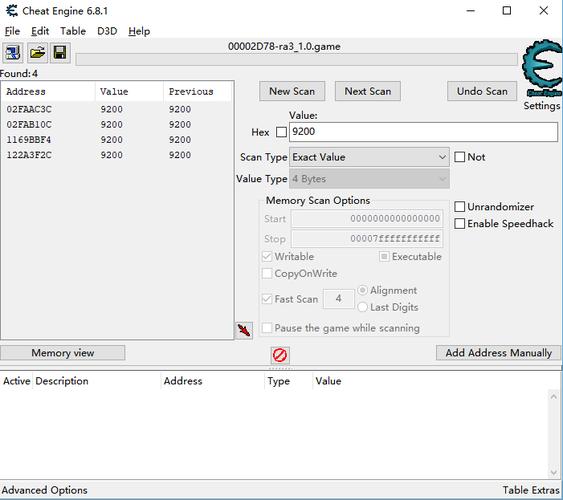
Task: Open the D3D menu
Action: [107, 31]
